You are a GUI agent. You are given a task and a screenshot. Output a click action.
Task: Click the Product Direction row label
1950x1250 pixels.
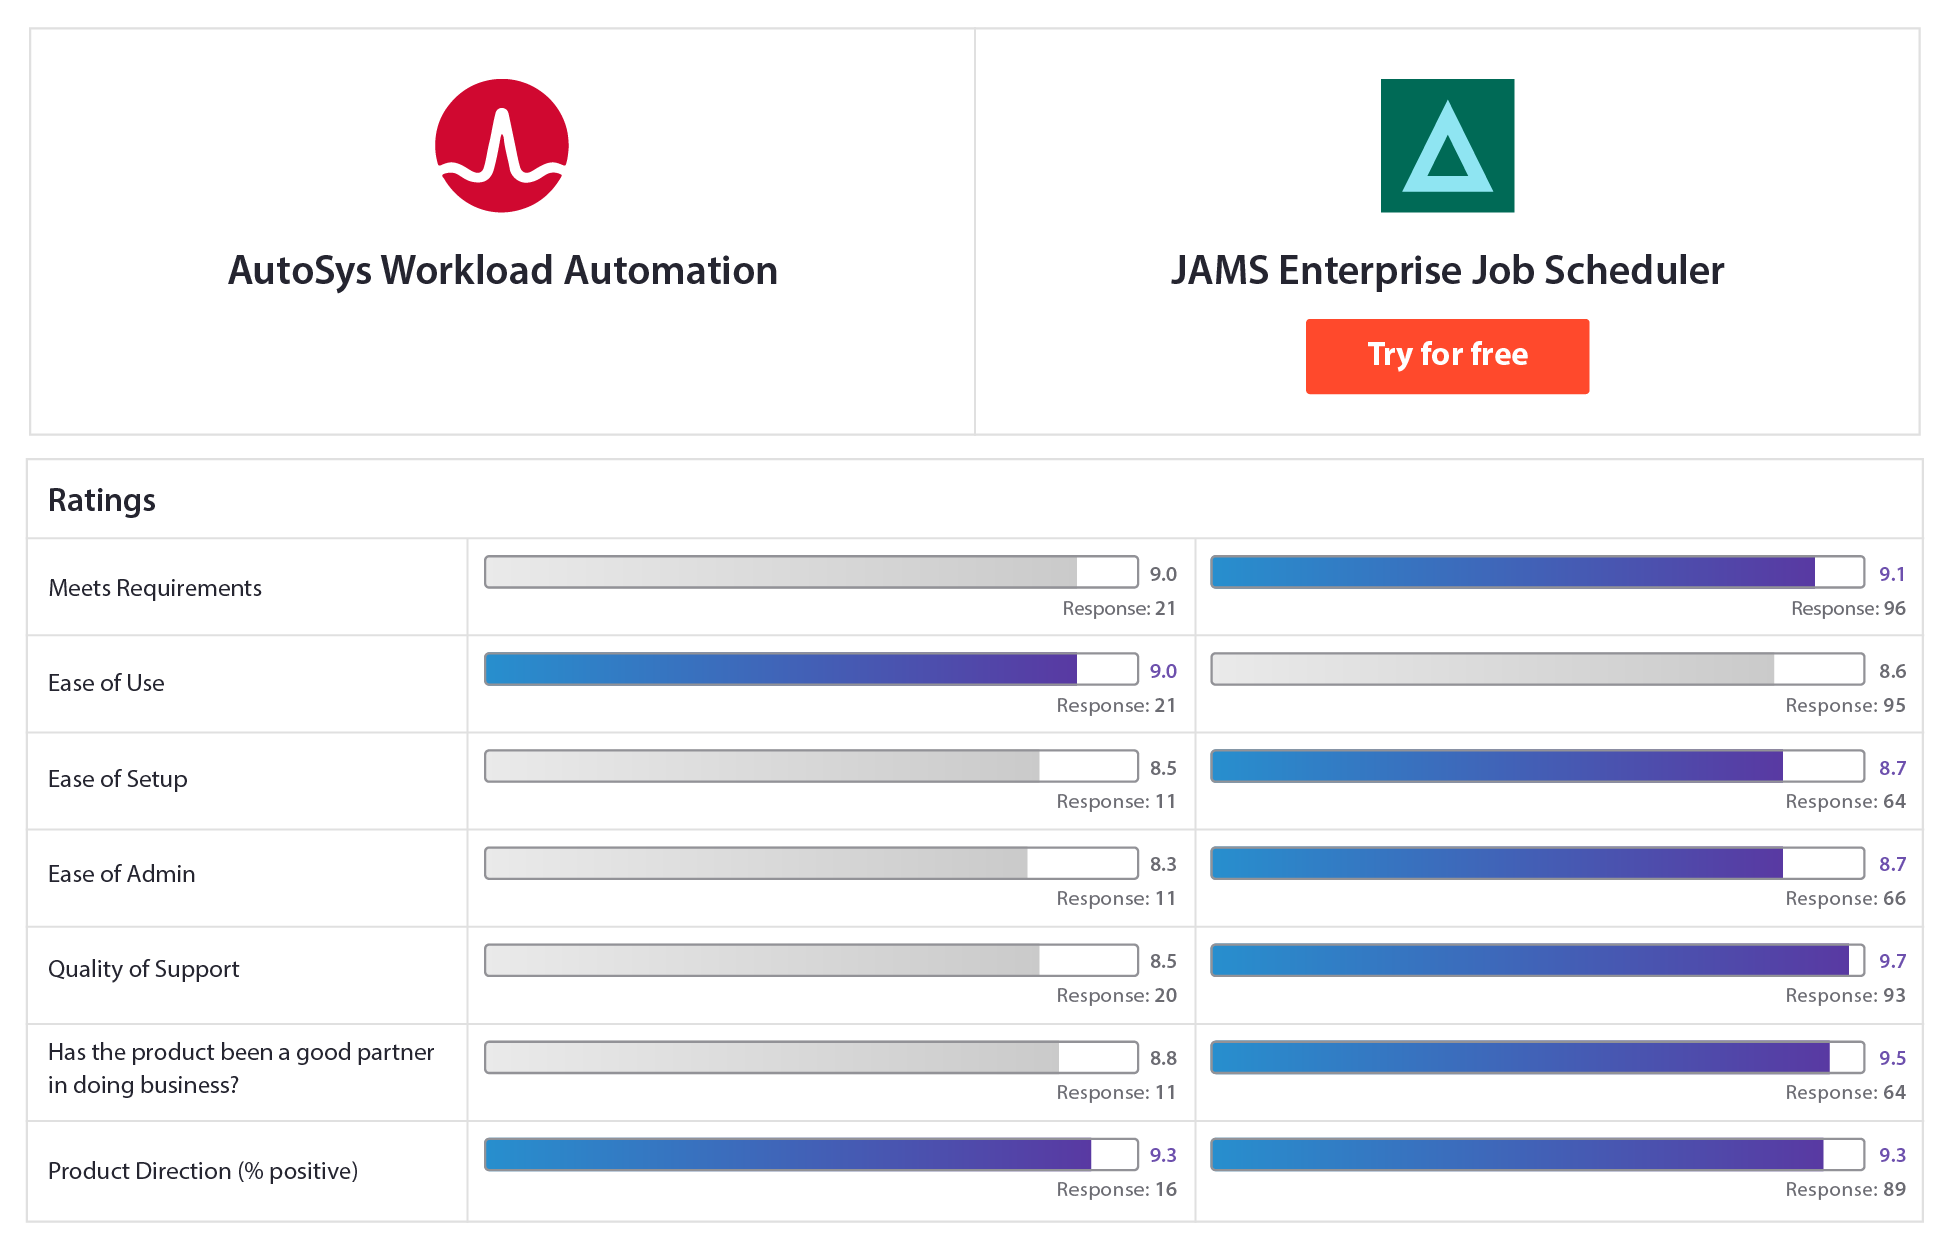pyautogui.click(x=204, y=1170)
